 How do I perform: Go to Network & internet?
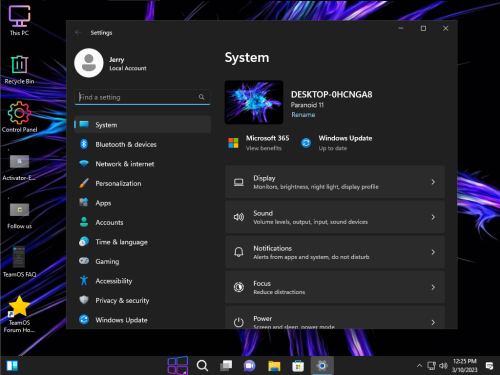pos(143,164)
